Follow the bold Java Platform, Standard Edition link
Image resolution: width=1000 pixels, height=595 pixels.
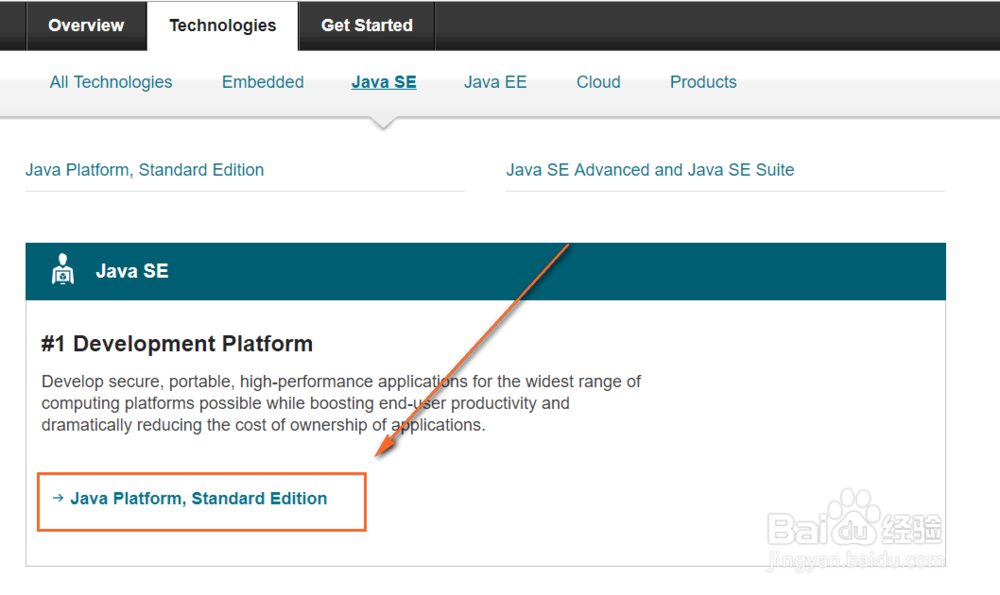(198, 498)
